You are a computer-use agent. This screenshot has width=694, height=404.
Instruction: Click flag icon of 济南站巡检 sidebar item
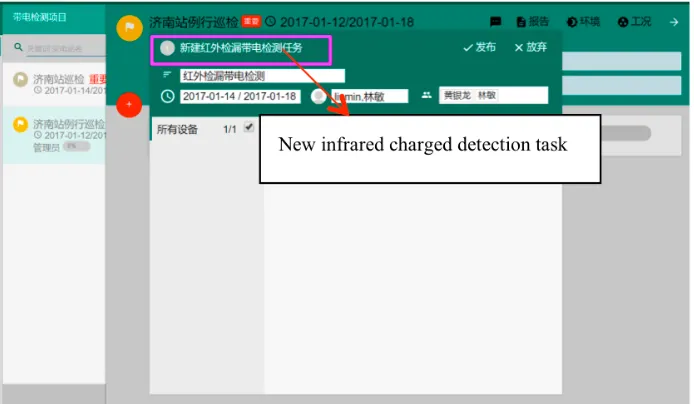click(20, 80)
